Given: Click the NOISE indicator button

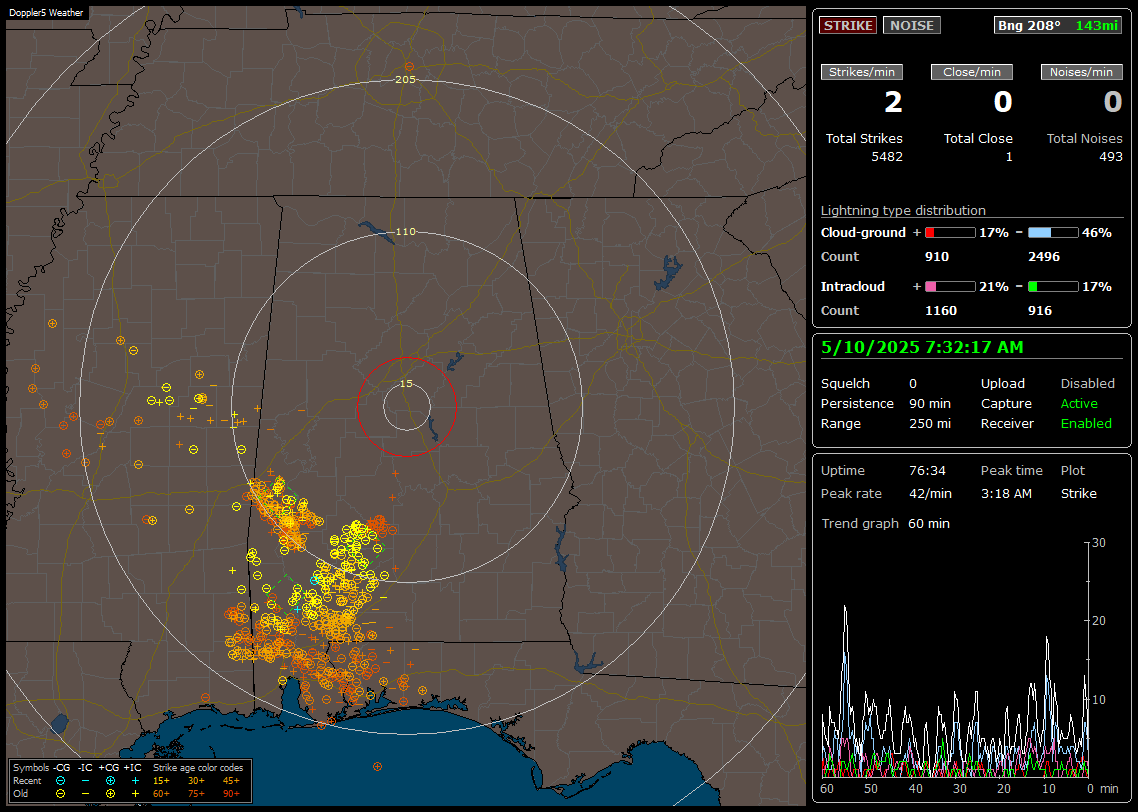Looking at the screenshot, I should (x=912, y=25).
